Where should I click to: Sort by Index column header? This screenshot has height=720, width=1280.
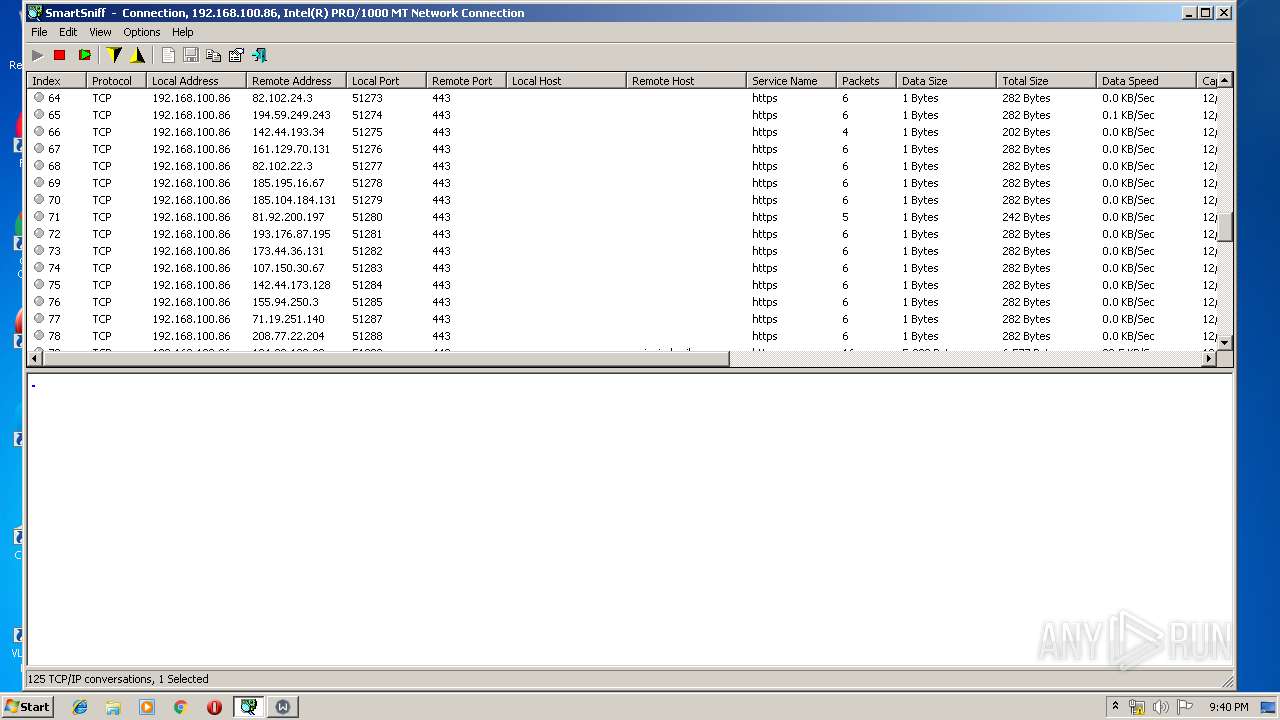[57, 81]
